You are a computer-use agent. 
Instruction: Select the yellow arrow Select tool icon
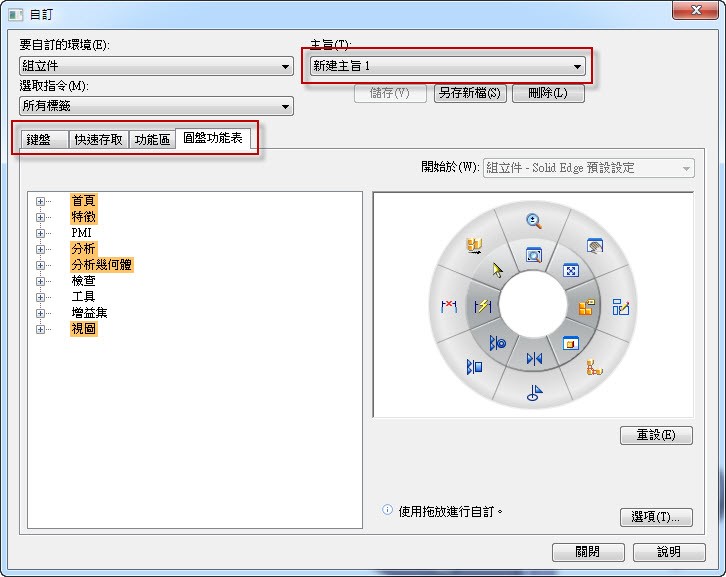click(x=497, y=270)
